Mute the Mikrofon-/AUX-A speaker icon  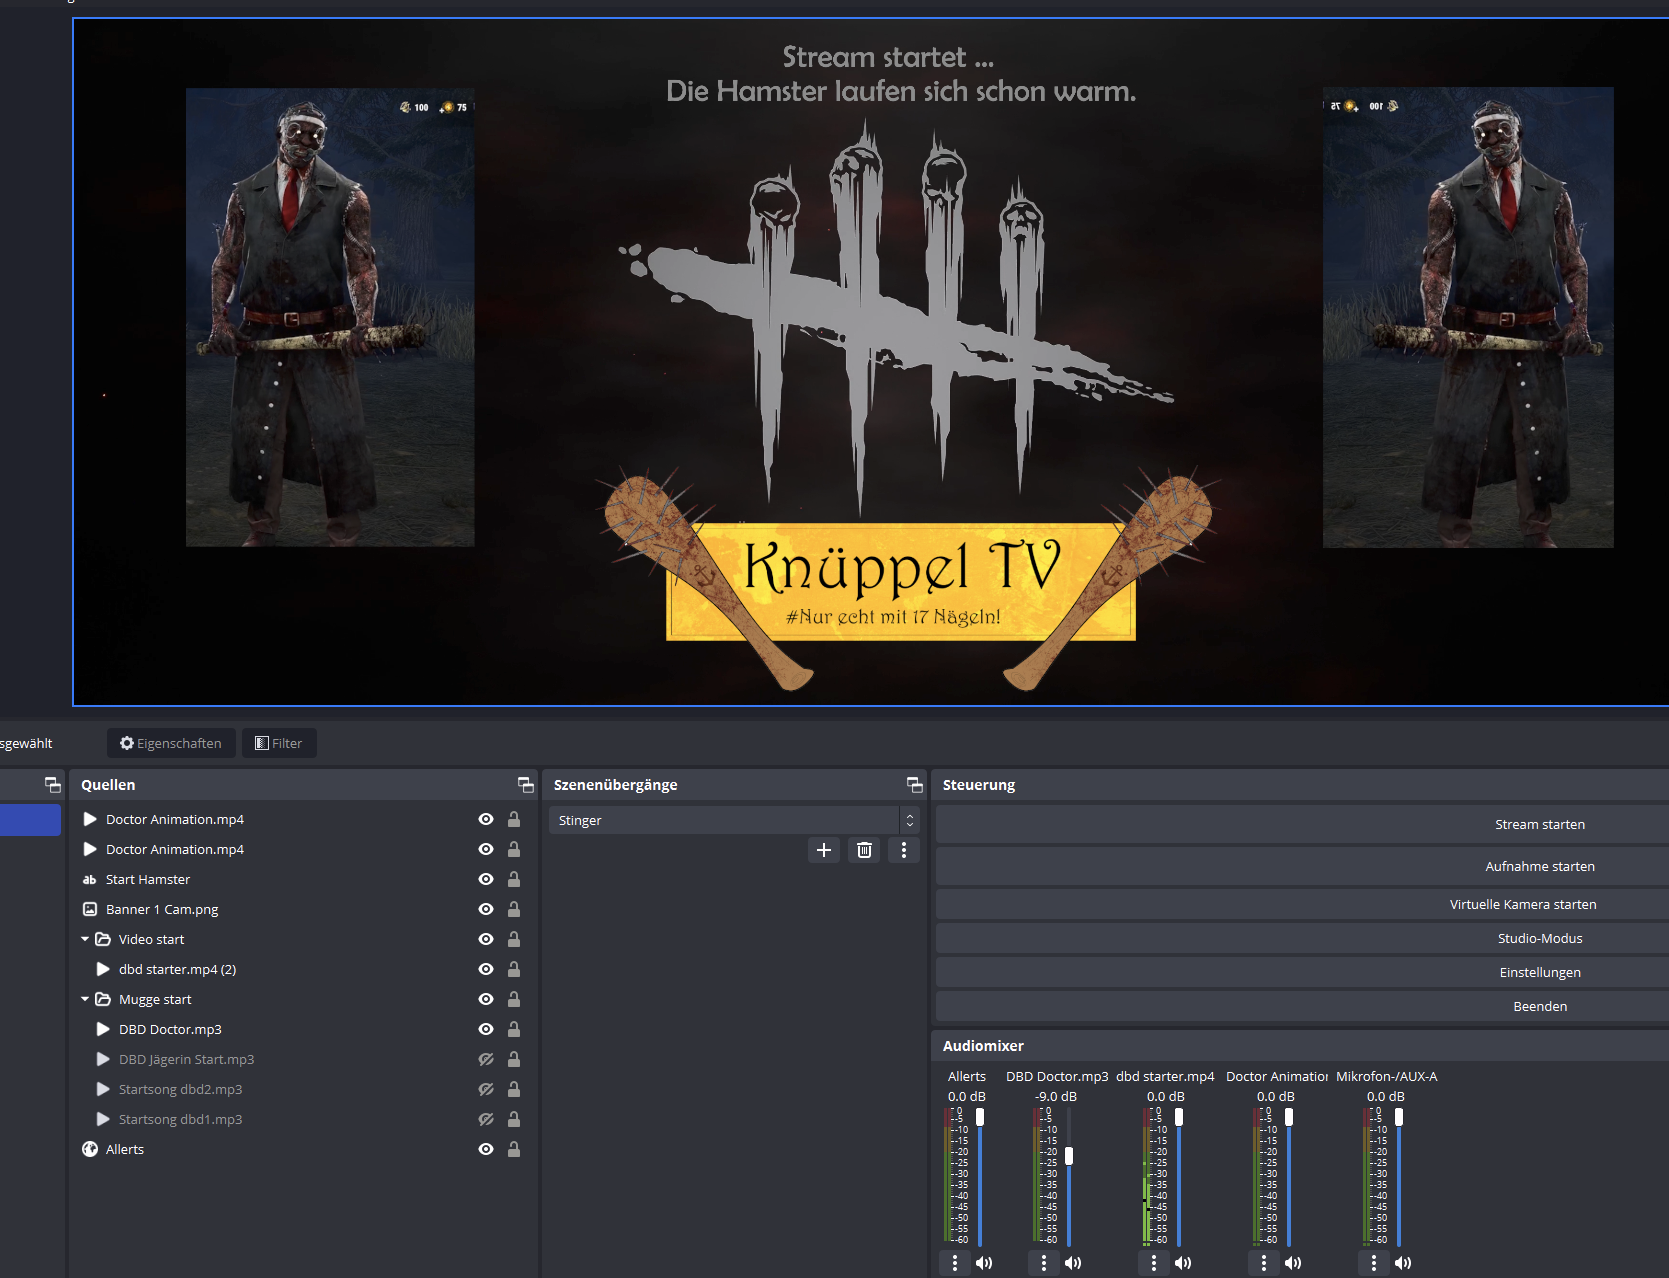tap(1403, 1263)
